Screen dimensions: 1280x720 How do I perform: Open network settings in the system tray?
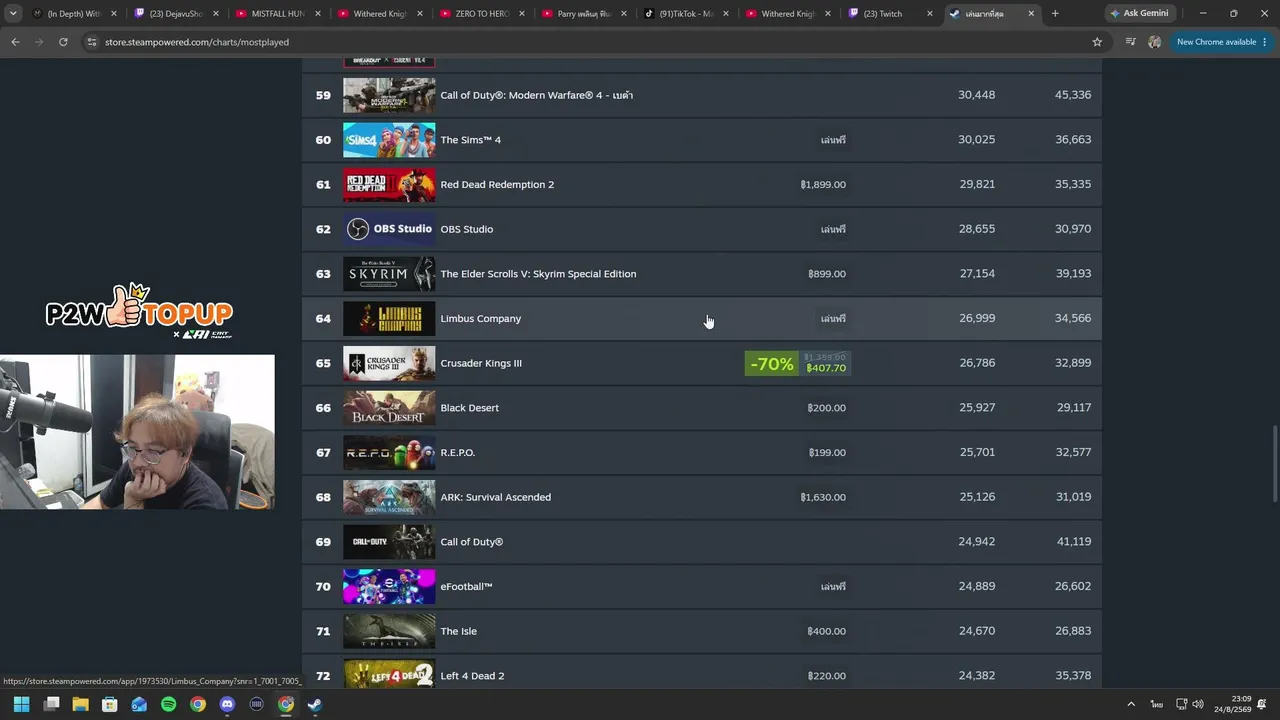point(1181,704)
